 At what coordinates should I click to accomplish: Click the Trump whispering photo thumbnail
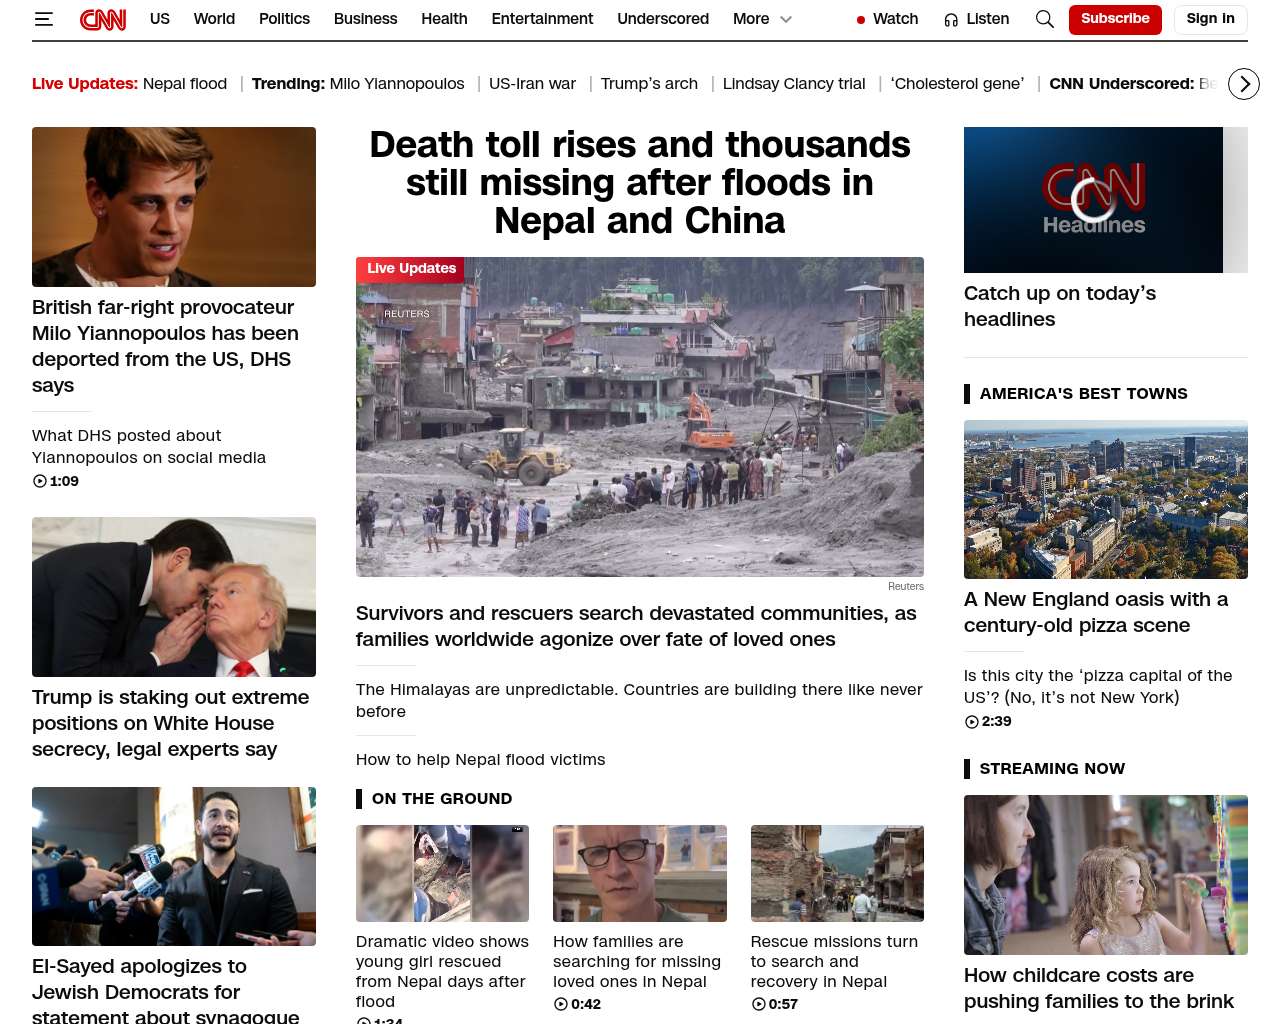pos(174,597)
